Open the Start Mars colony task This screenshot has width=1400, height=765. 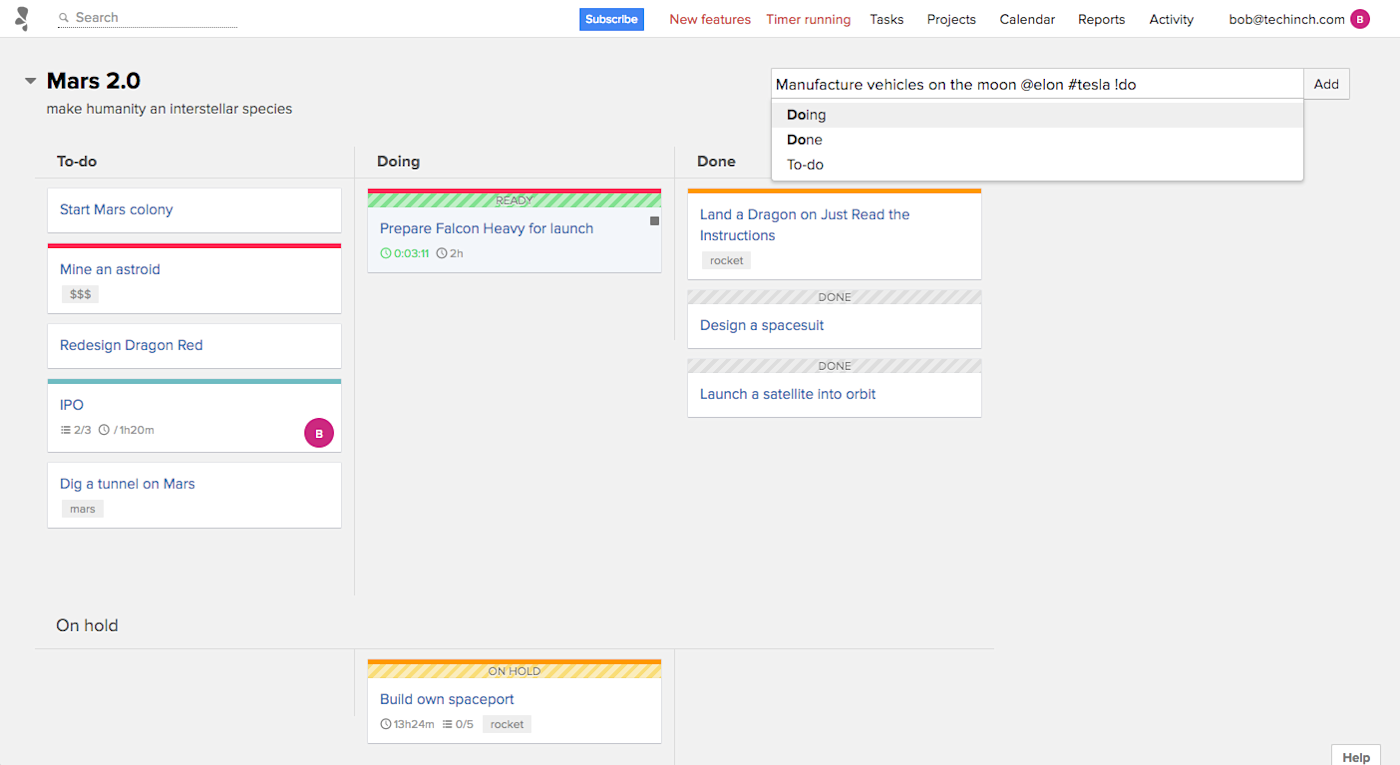click(116, 210)
